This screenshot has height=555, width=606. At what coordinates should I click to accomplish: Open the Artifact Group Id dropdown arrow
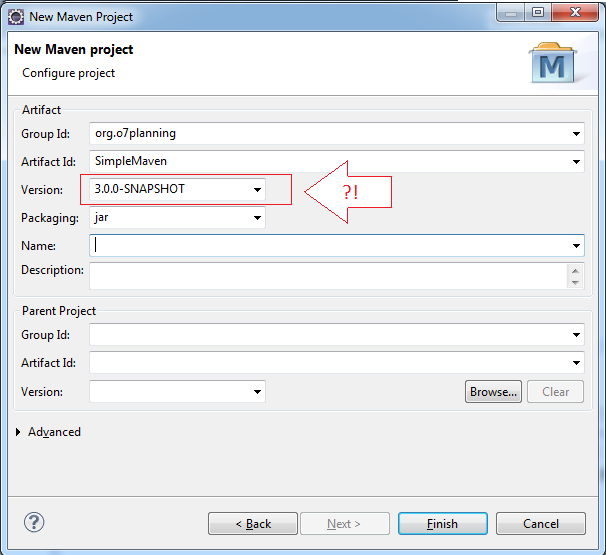pyautogui.click(x=576, y=134)
